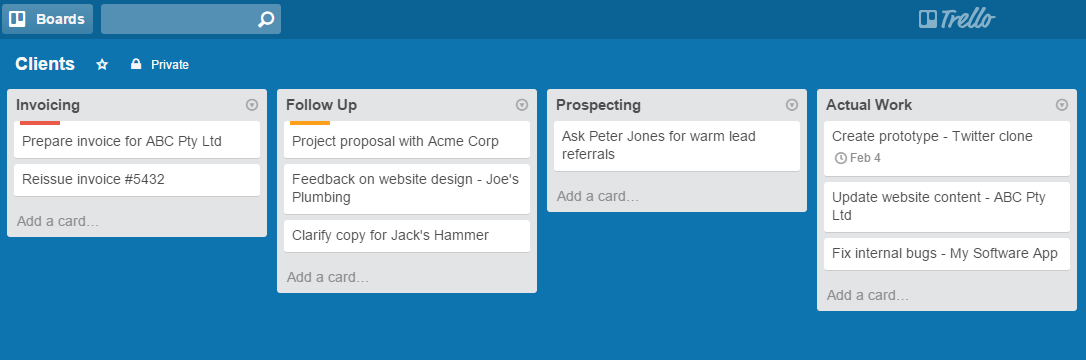Click red label on ABC invoice card
1086x360 pixels.
pyautogui.click(x=40, y=123)
